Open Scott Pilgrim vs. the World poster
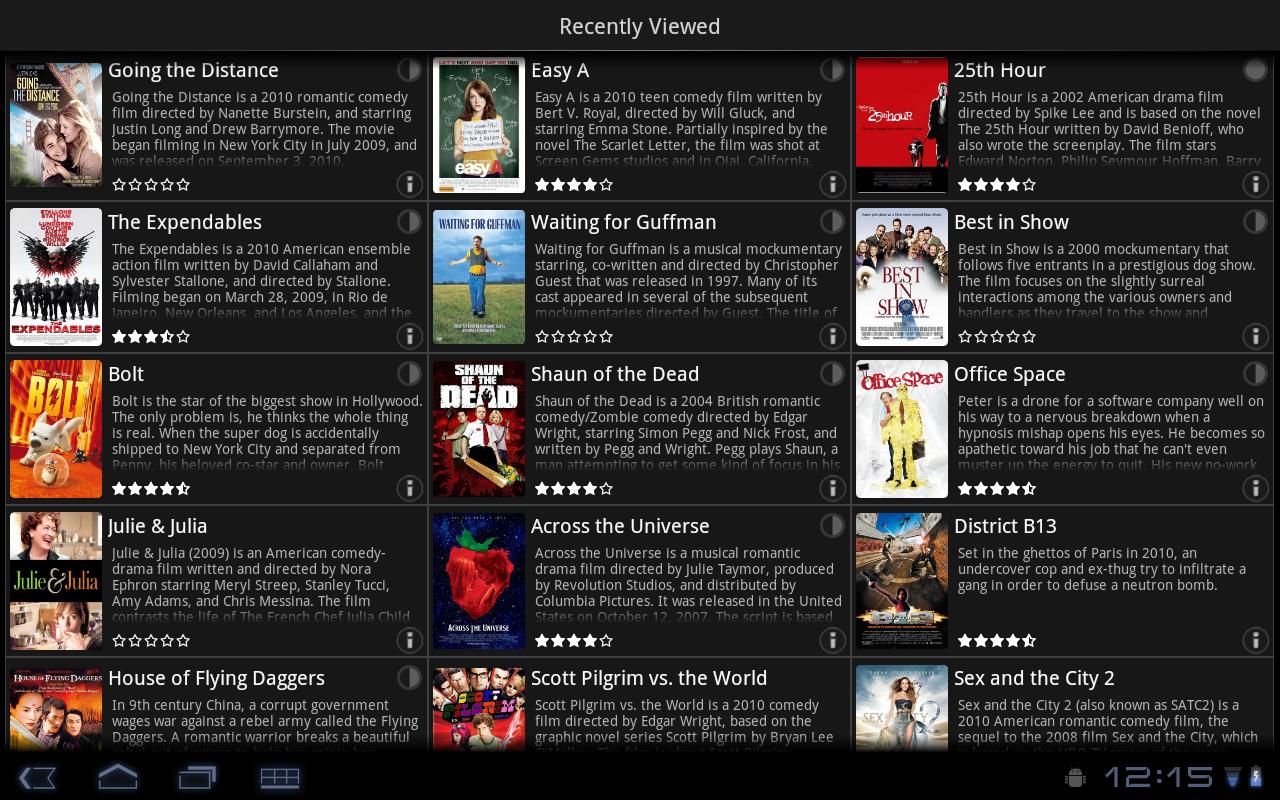The image size is (1280, 800). point(479,708)
